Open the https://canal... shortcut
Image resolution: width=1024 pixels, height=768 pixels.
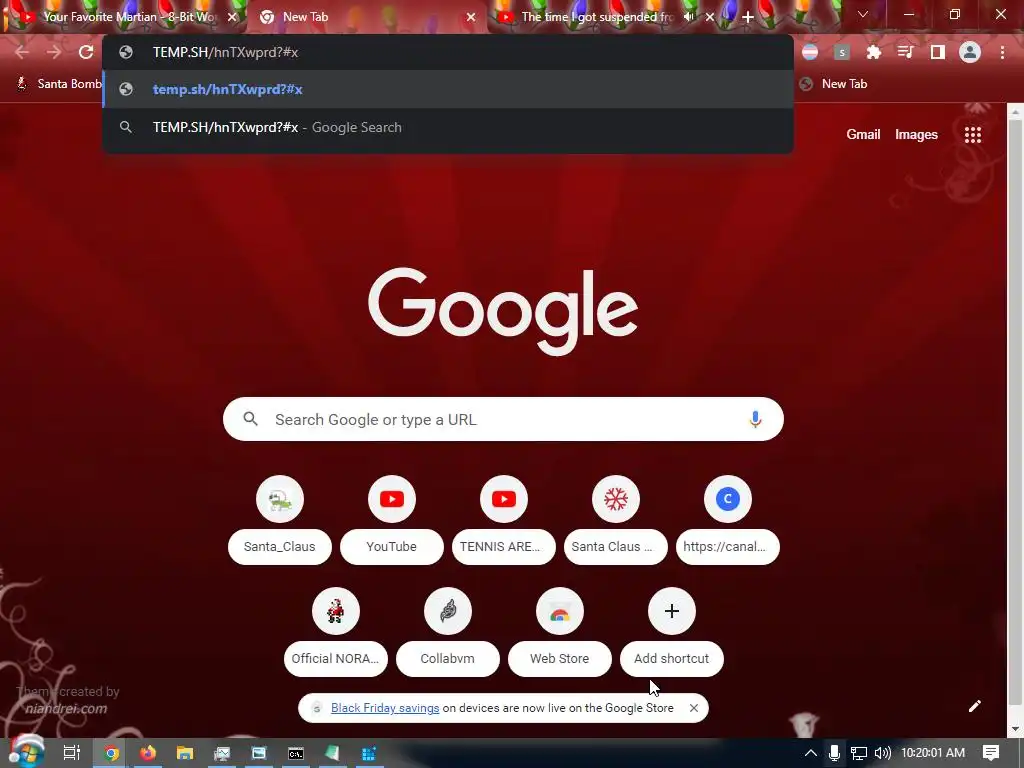pyautogui.click(x=728, y=520)
